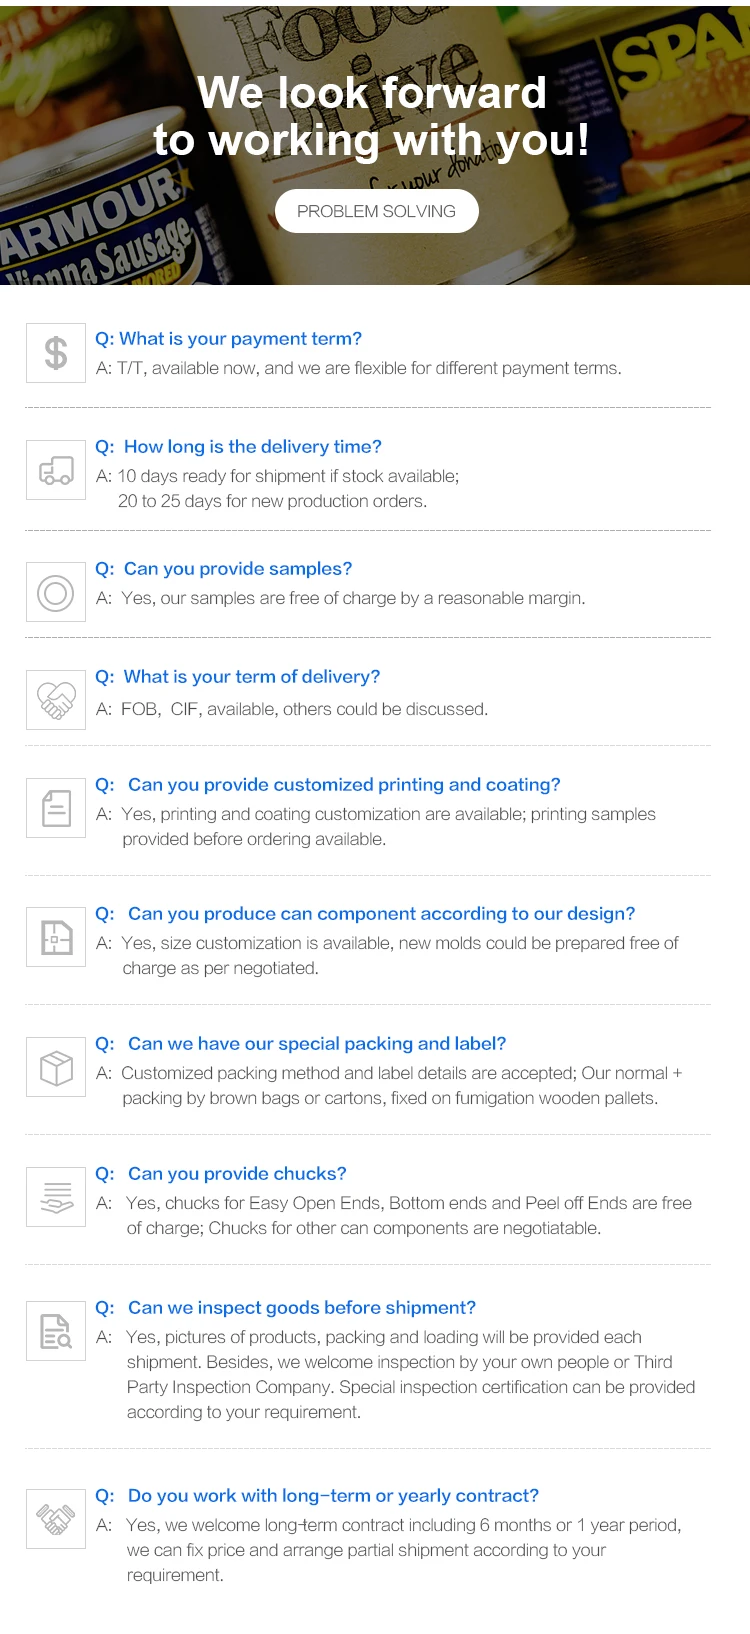750x1634 pixels.
Task: Click the document printing and coating icon
Action: pyautogui.click(x=56, y=808)
